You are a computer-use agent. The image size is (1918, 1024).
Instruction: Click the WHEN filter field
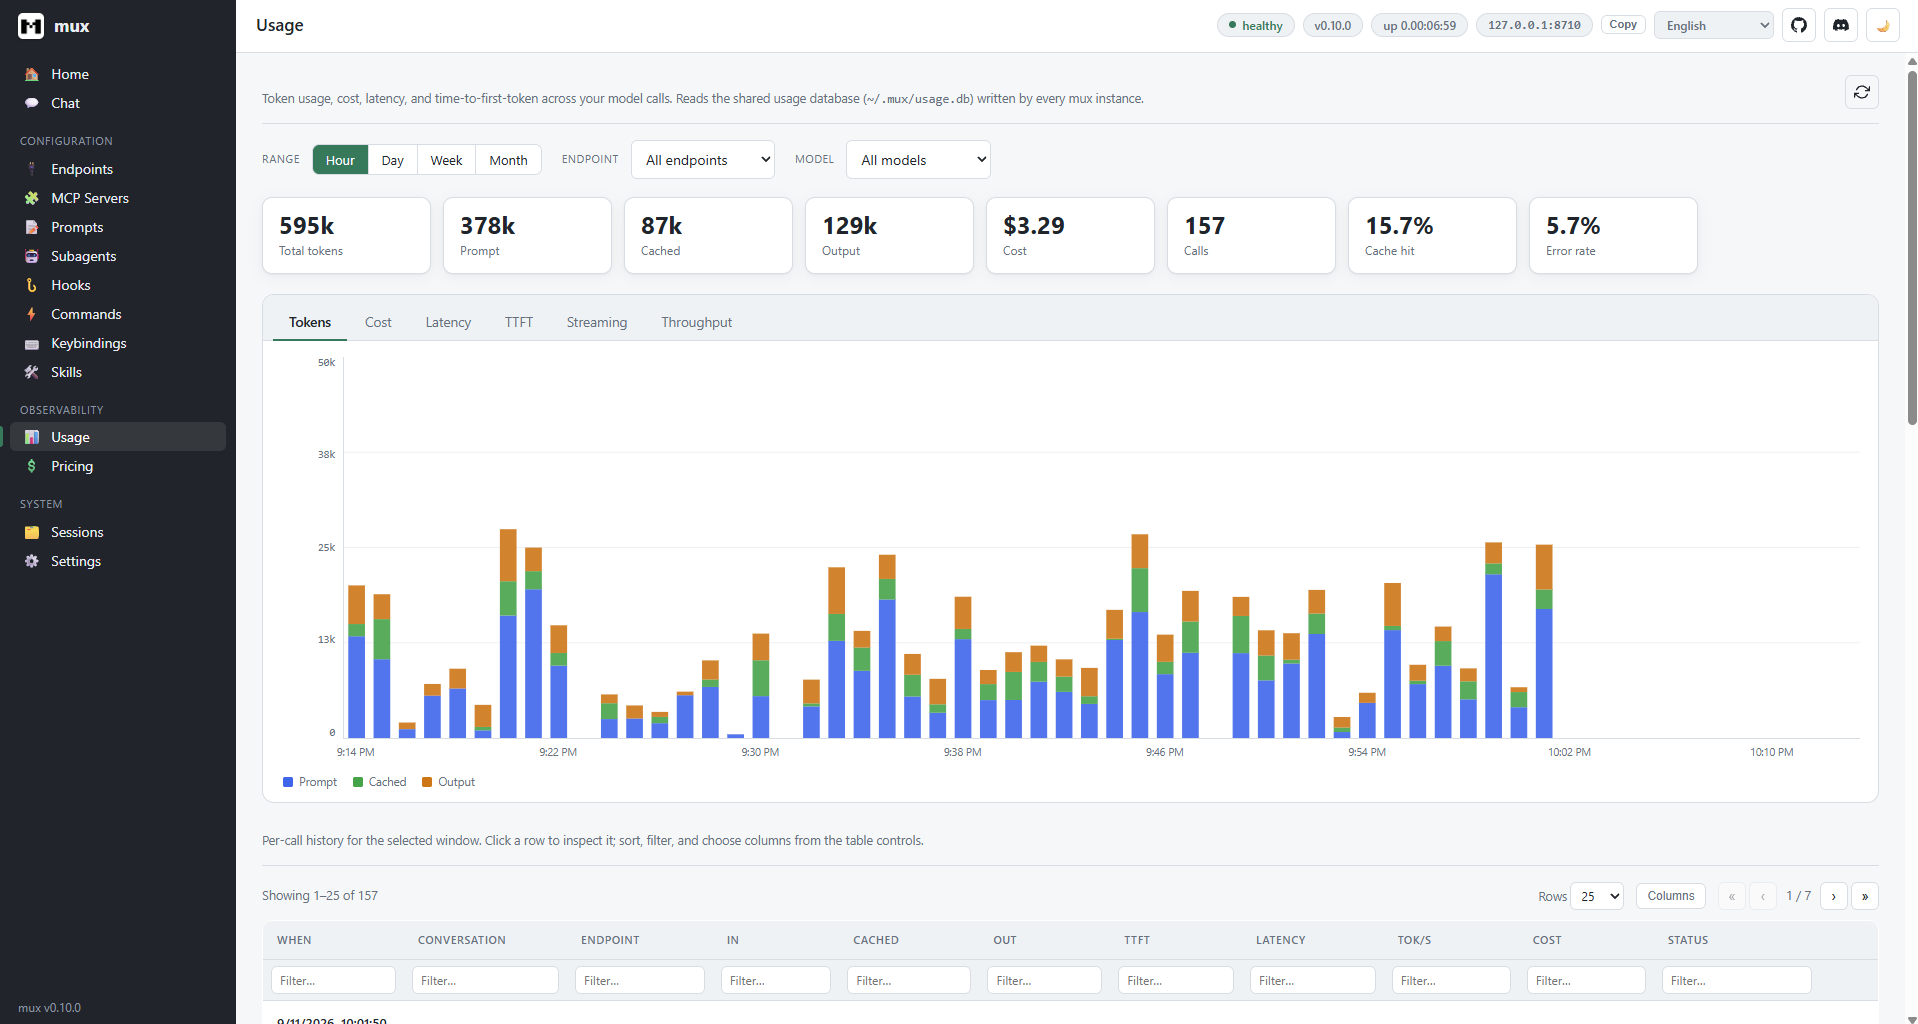(333, 980)
